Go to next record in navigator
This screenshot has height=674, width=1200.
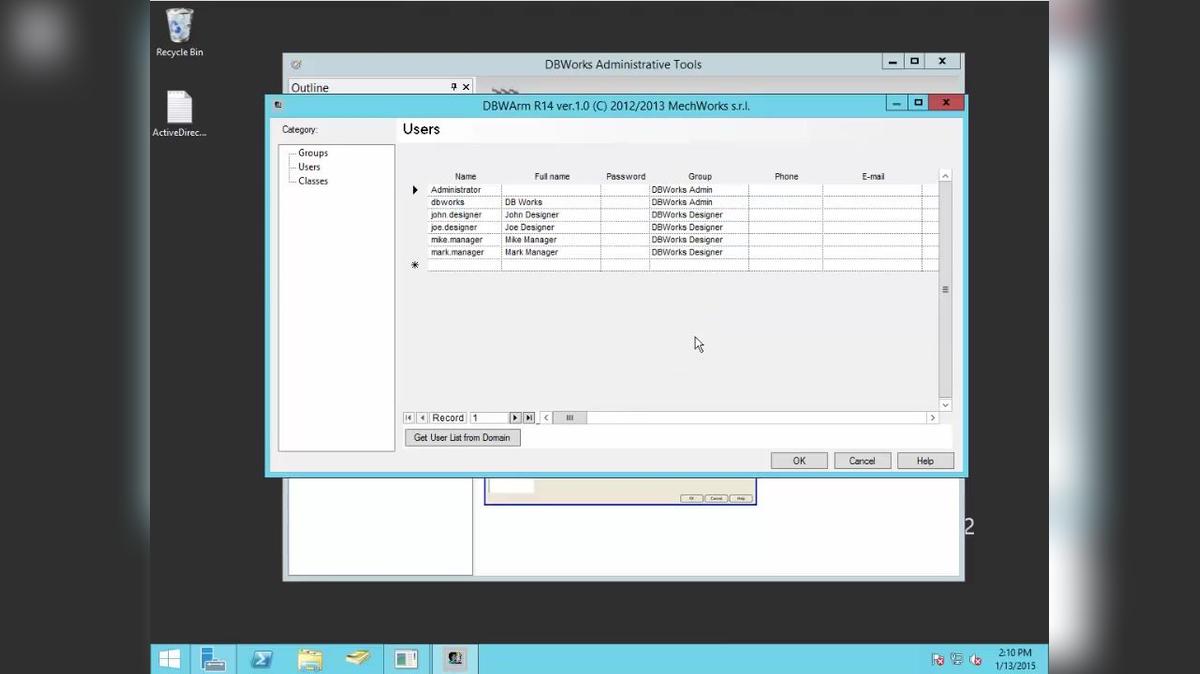pyautogui.click(x=516, y=418)
